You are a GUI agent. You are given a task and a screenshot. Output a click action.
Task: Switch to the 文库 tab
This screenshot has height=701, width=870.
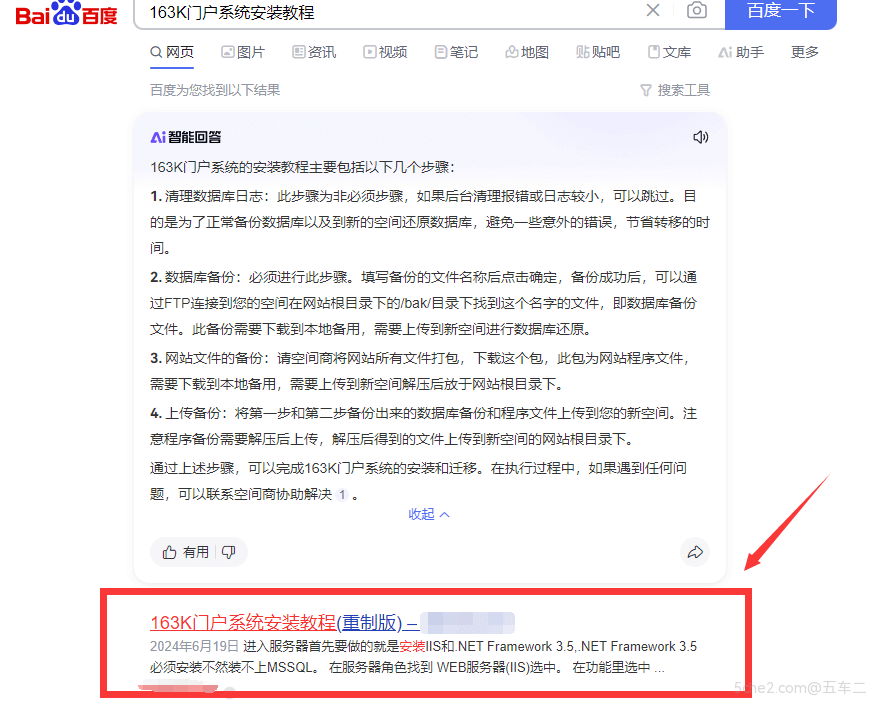pos(669,52)
